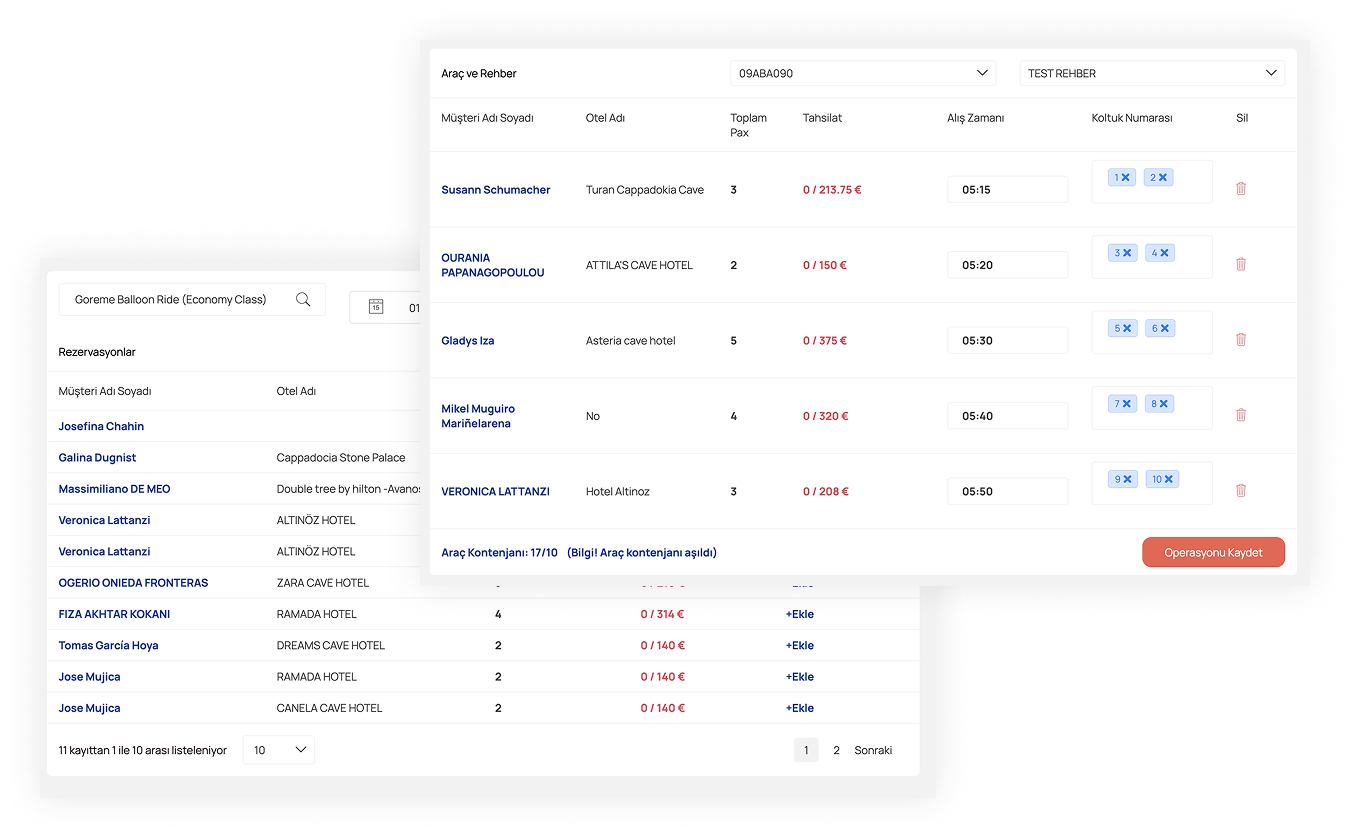Remove seat number 10 tag
The width and height of the screenshot is (1350, 838).
pyautogui.click(x=1169, y=480)
